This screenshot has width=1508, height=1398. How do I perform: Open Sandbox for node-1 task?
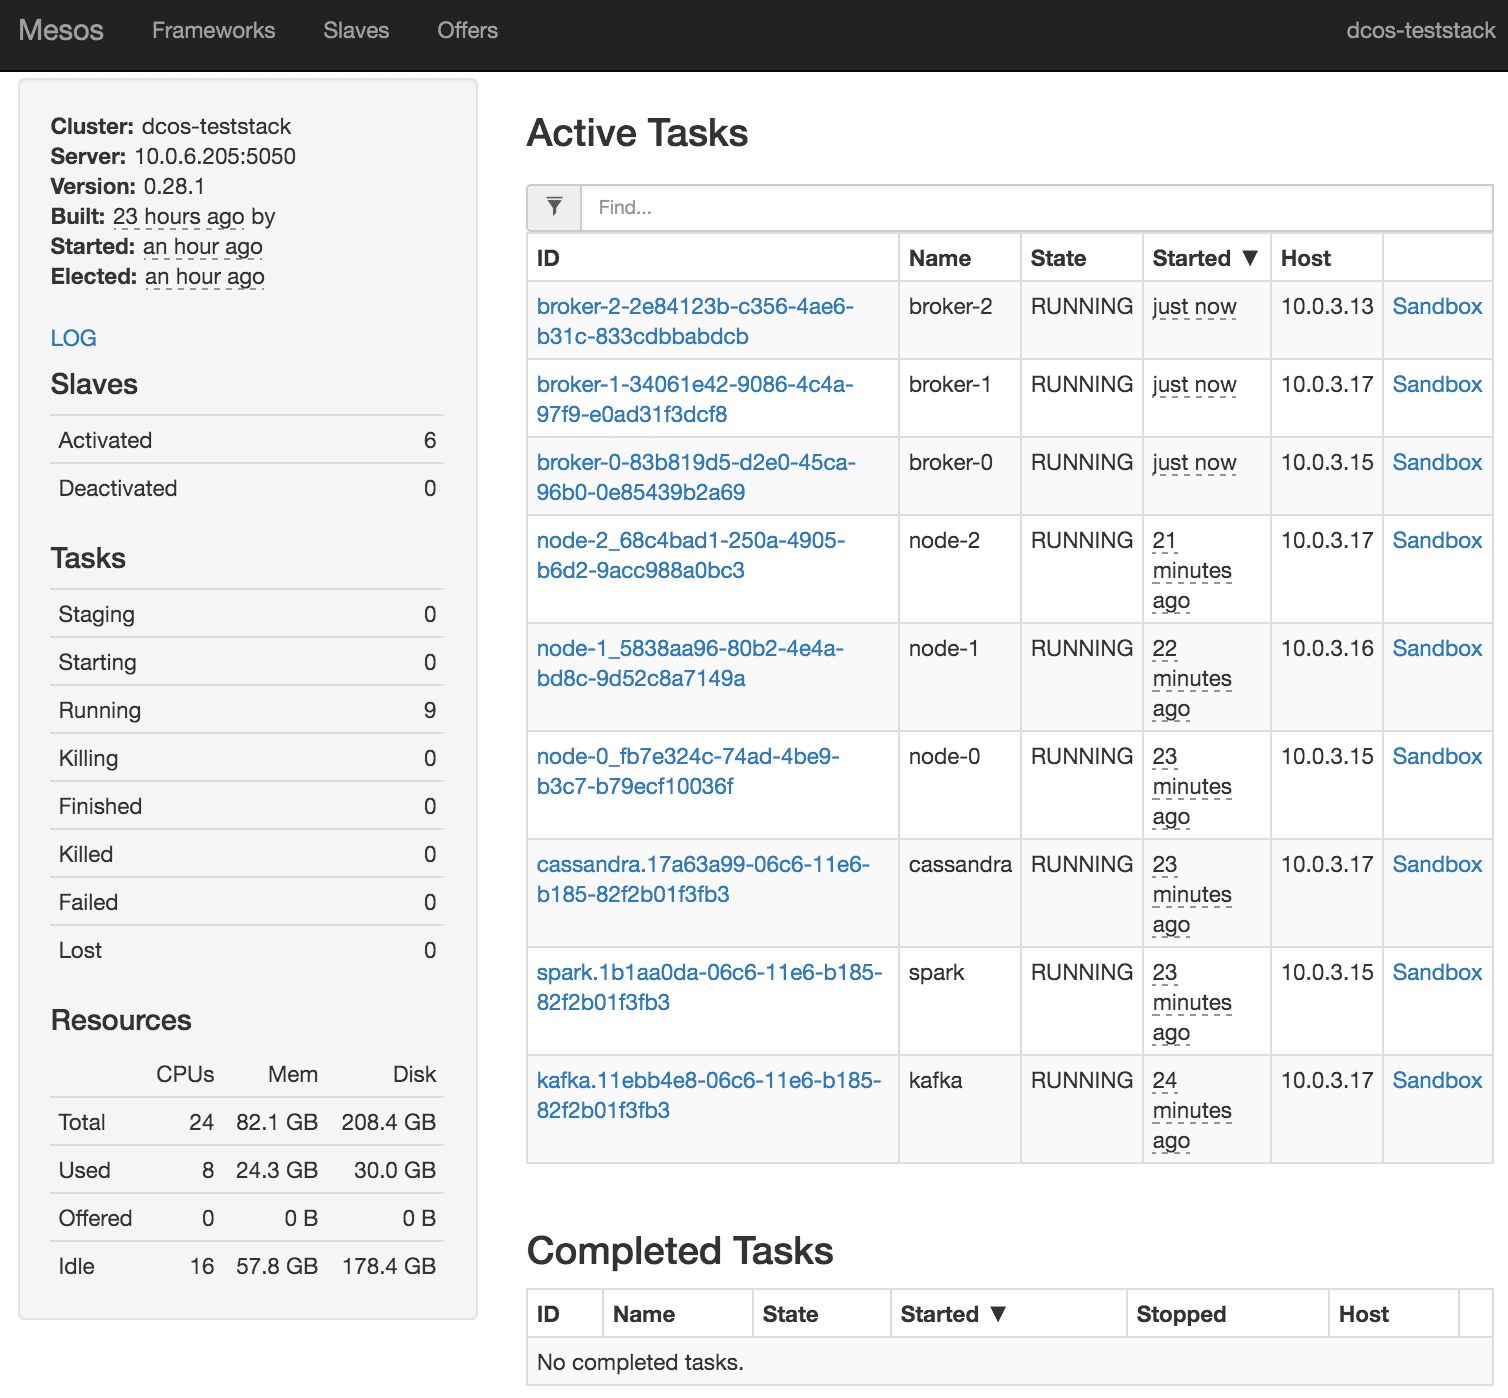(1436, 648)
